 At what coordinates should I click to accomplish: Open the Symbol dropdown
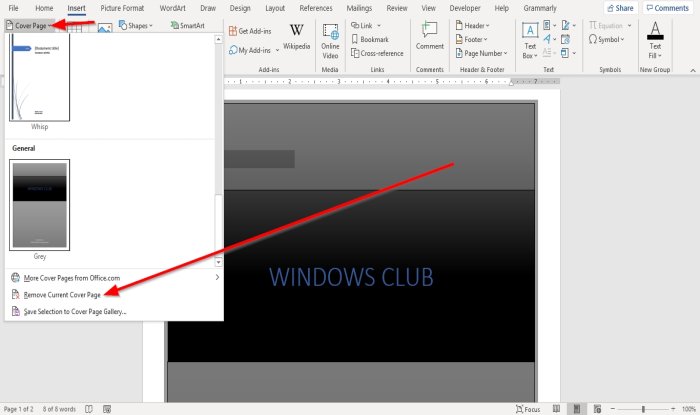[606, 39]
